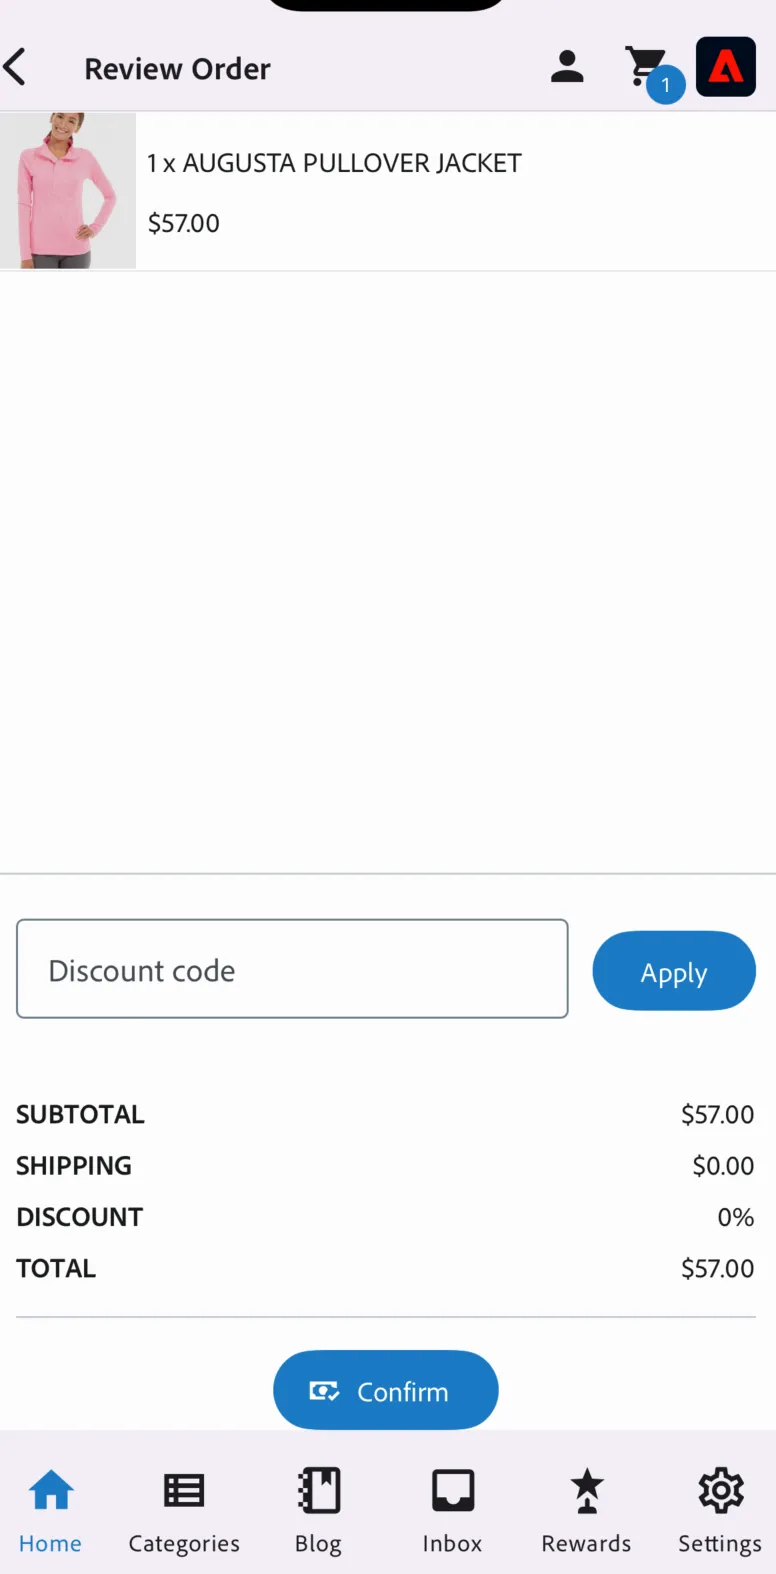This screenshot has height=1574, width=776.
Task: Switch to the Home tab label
Action: [x=50, y=1543]
